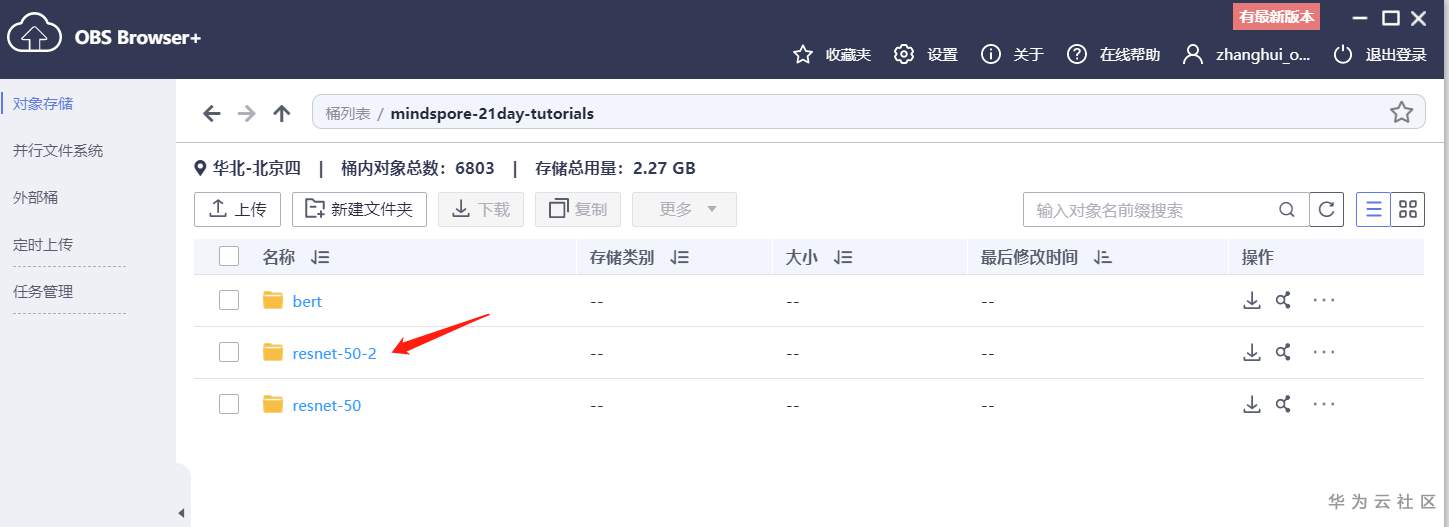Click the 下载 download toolbar button

481,209
